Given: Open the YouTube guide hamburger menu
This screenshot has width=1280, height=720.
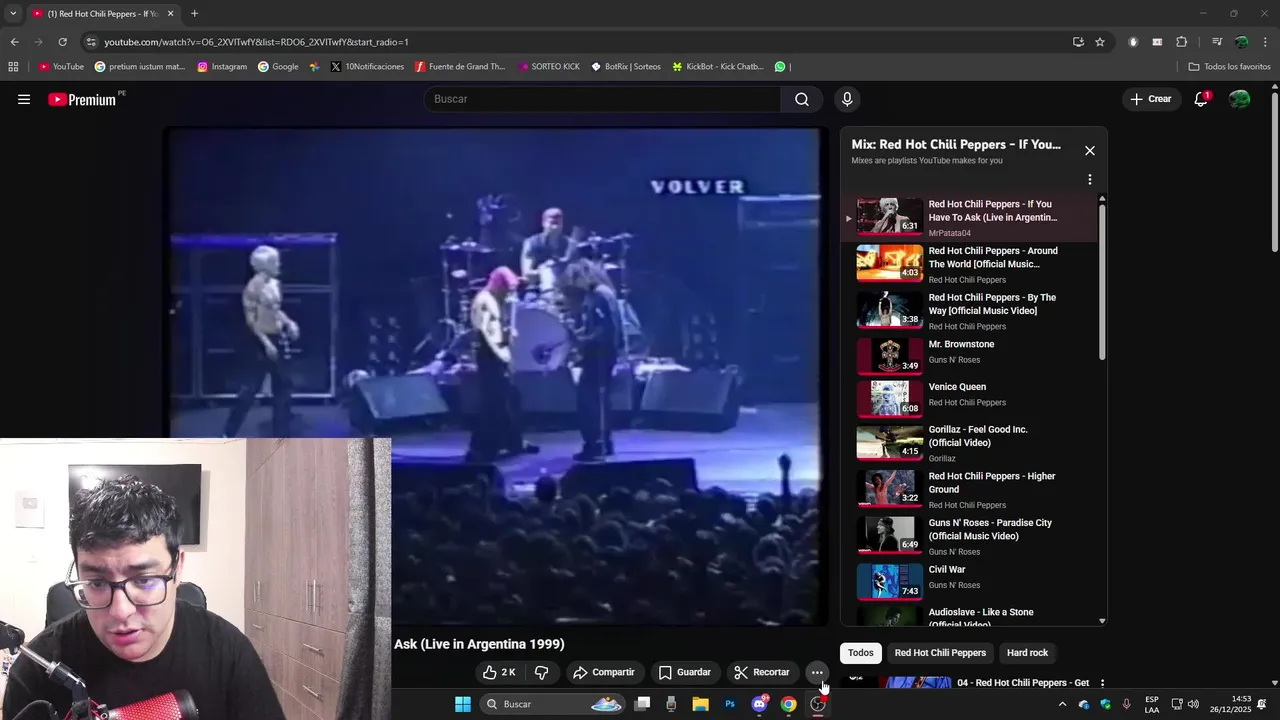Looking at the screenshot, I should pos(24,99).
